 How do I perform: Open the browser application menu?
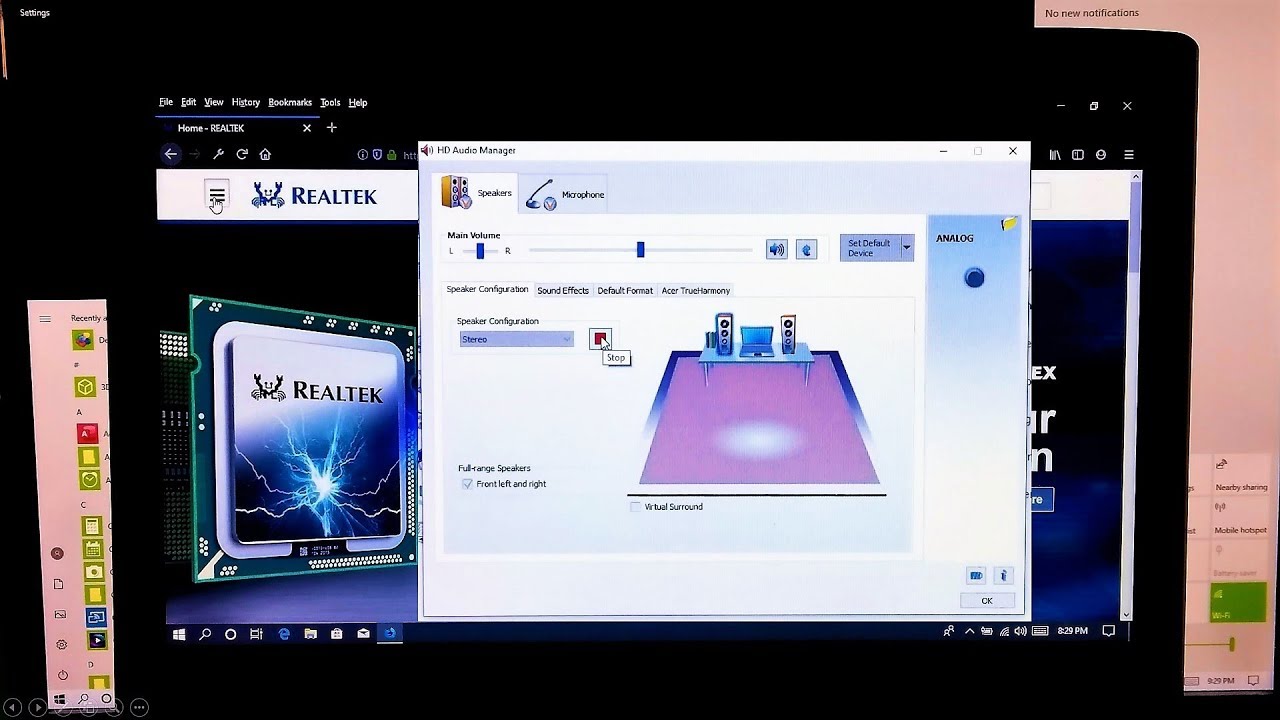(x=1129, y=155)
